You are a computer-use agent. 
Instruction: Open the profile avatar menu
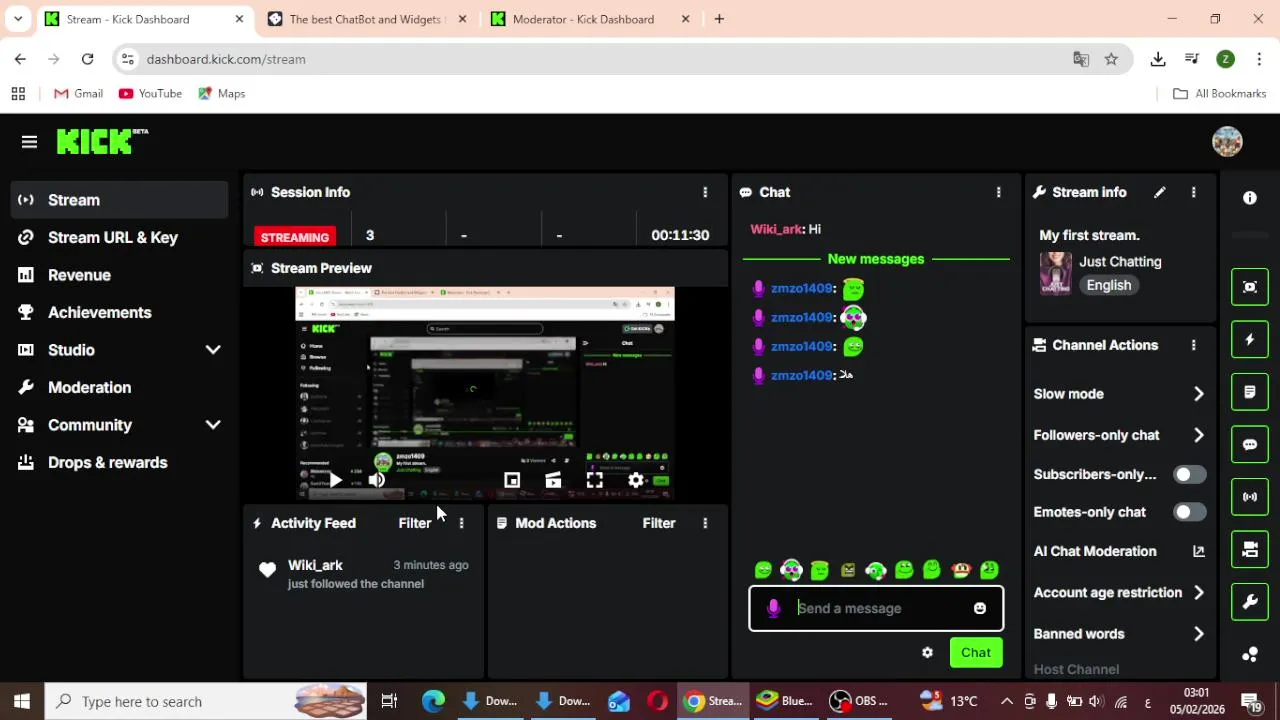point(1227,142)
